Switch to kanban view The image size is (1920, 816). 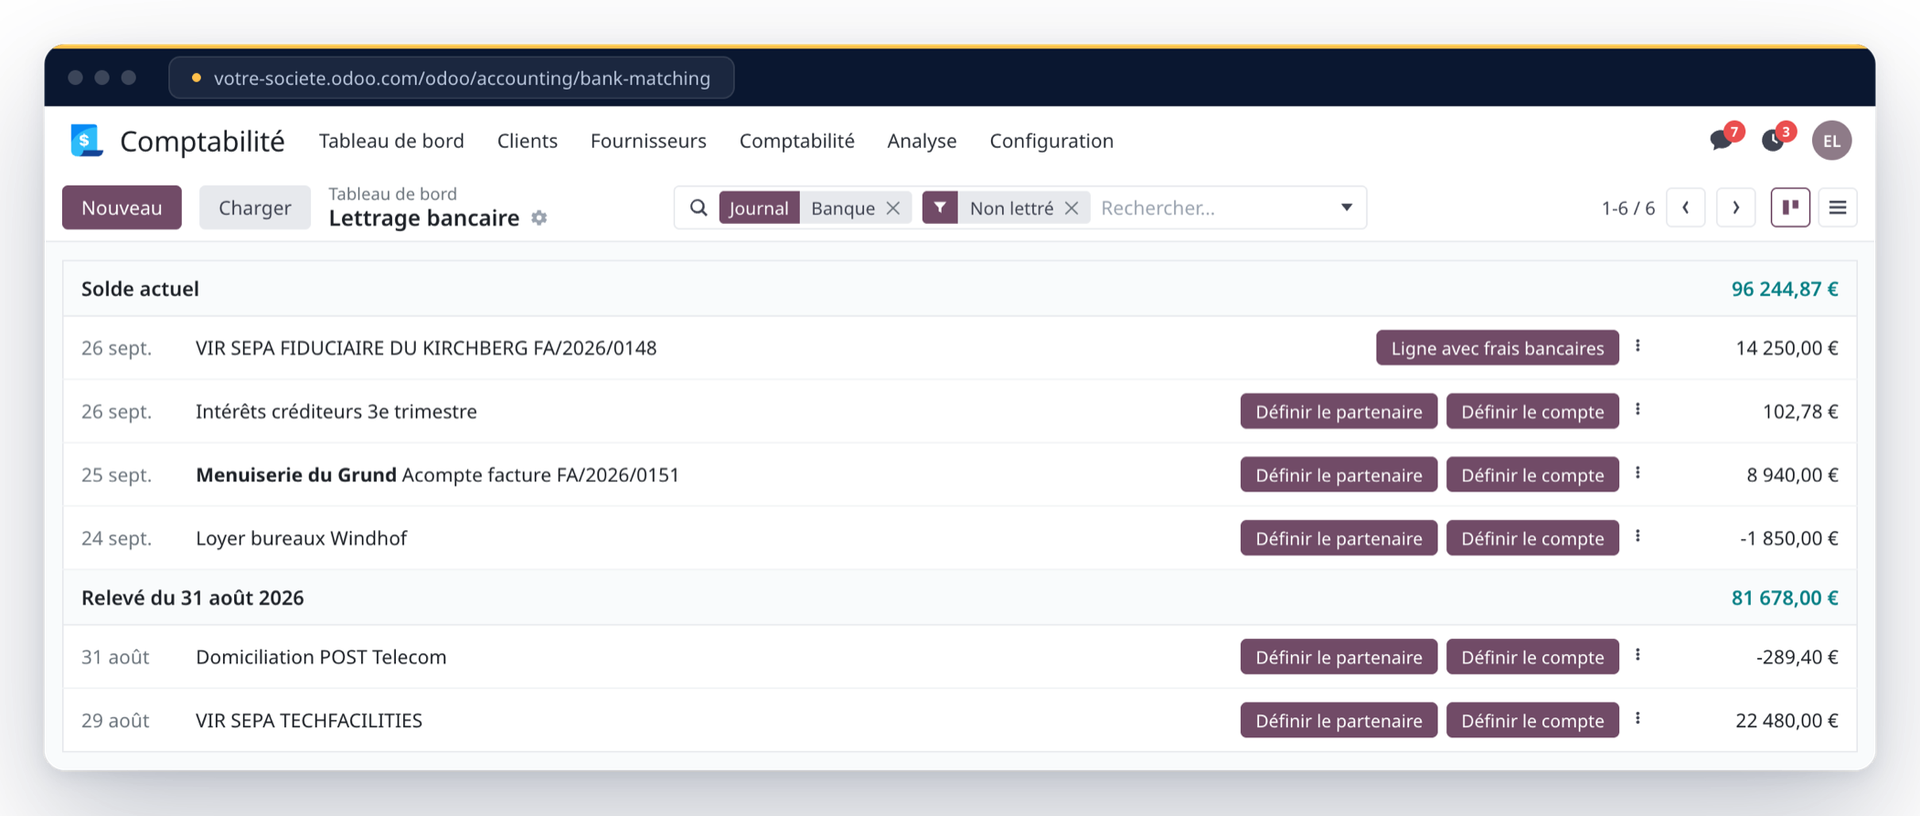click(x=1791, y=208)
